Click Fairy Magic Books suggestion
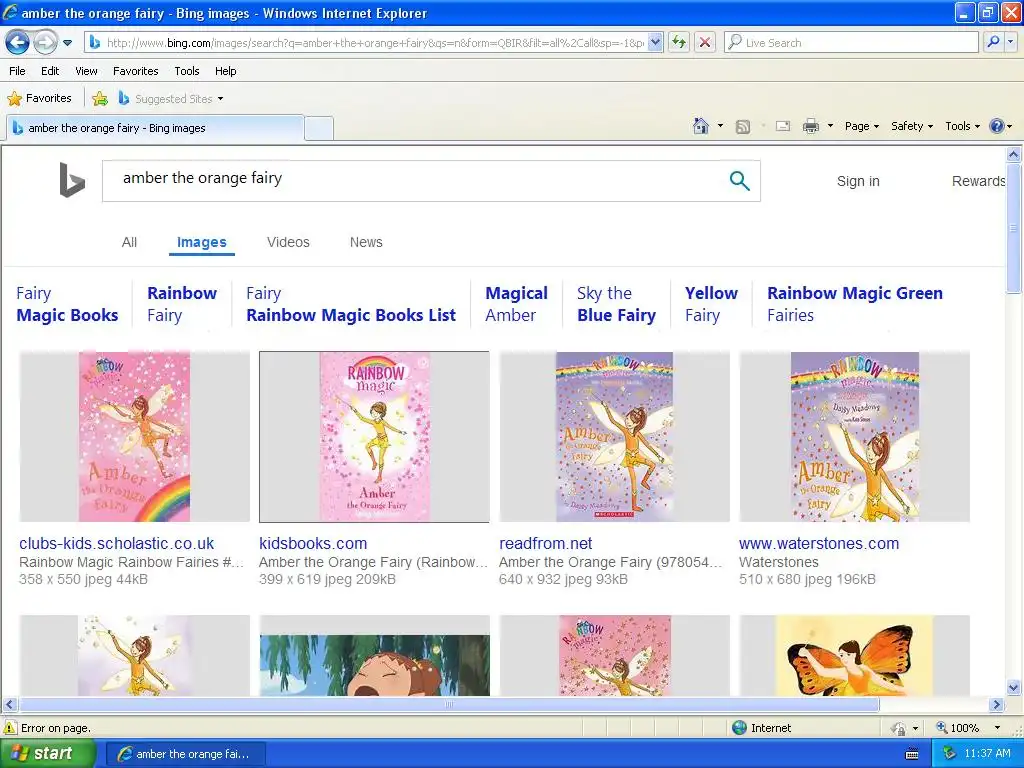The height and width of the screenshot is (768, 1024). click(x=67, y=304)
